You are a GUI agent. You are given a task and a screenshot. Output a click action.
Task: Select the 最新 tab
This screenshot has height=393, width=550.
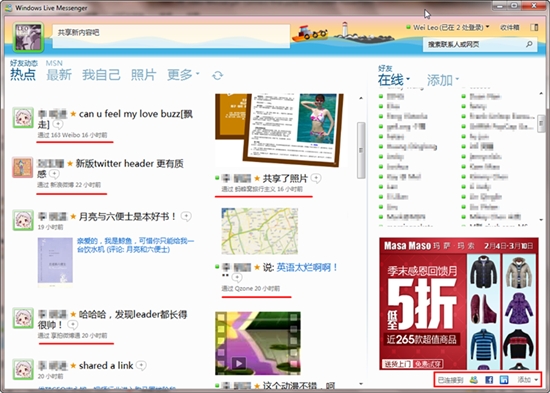point(59,74)
